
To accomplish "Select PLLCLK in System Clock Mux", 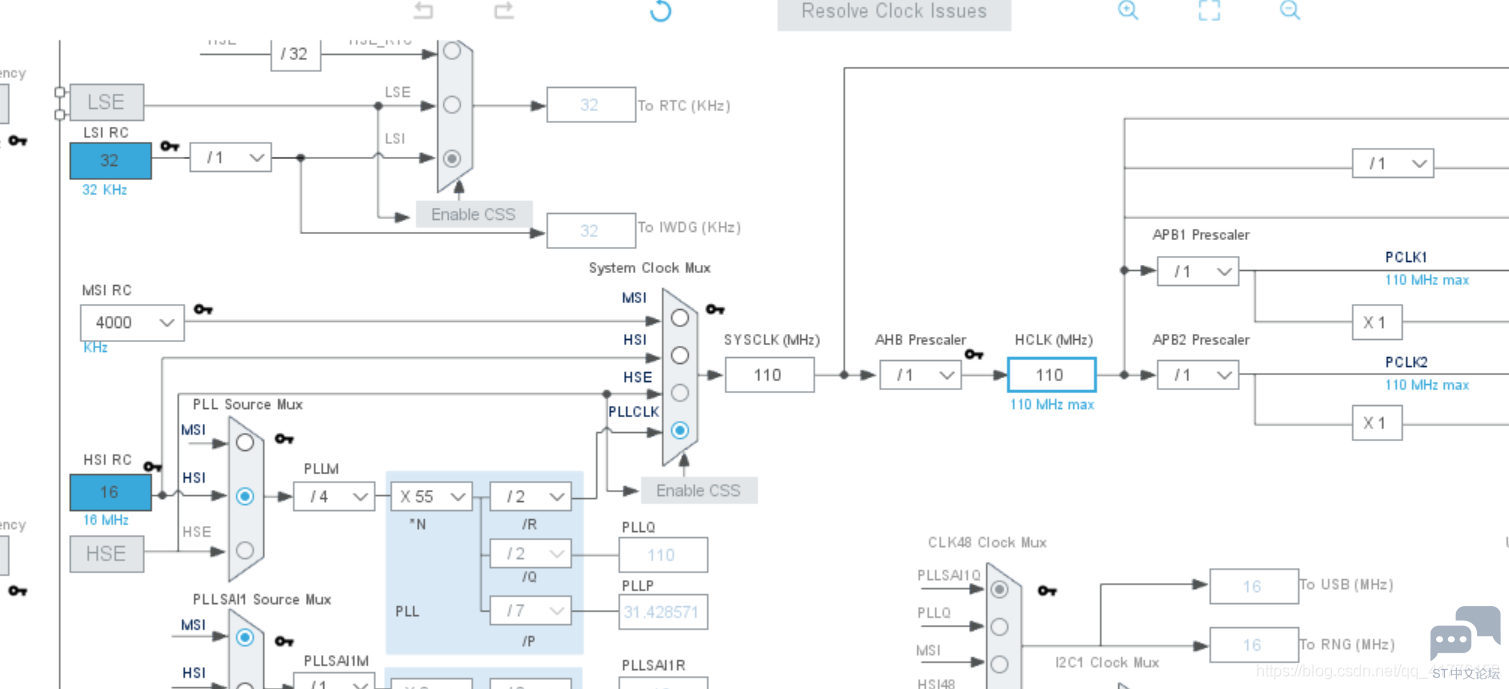I will pos(680,430).
